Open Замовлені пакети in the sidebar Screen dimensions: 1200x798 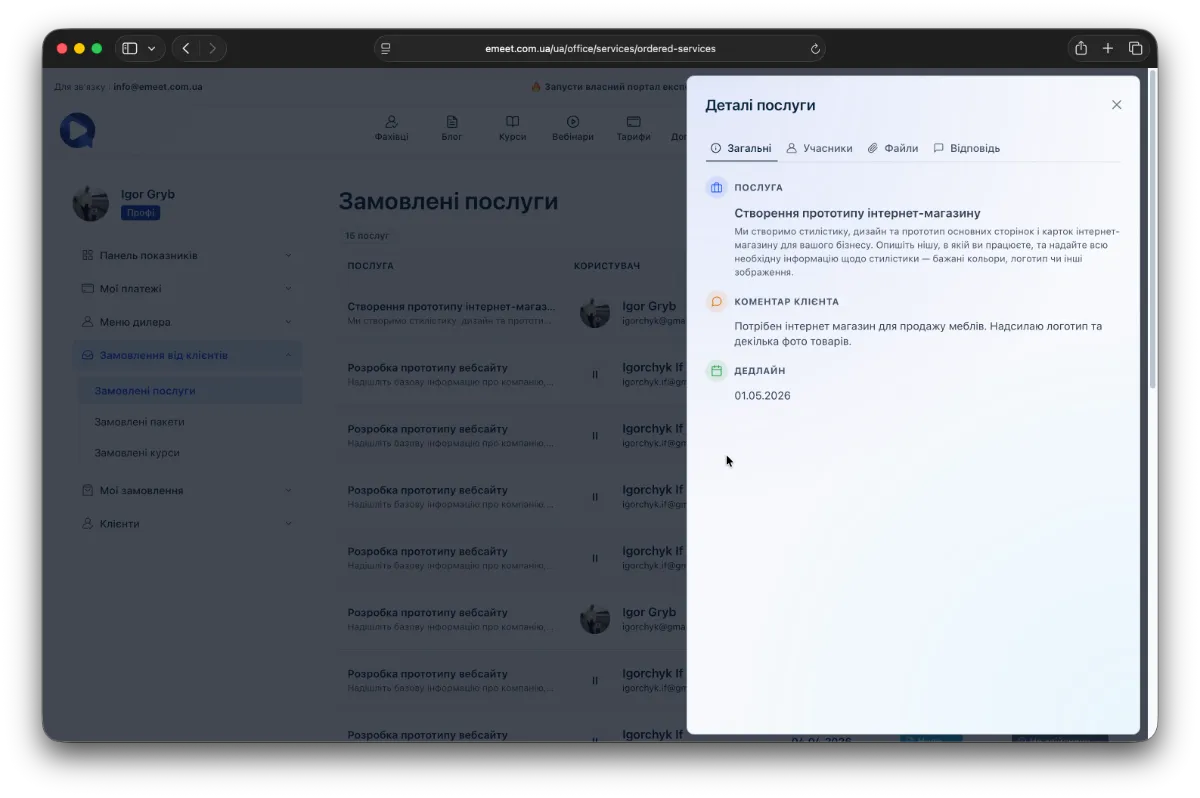coord(139,422)
